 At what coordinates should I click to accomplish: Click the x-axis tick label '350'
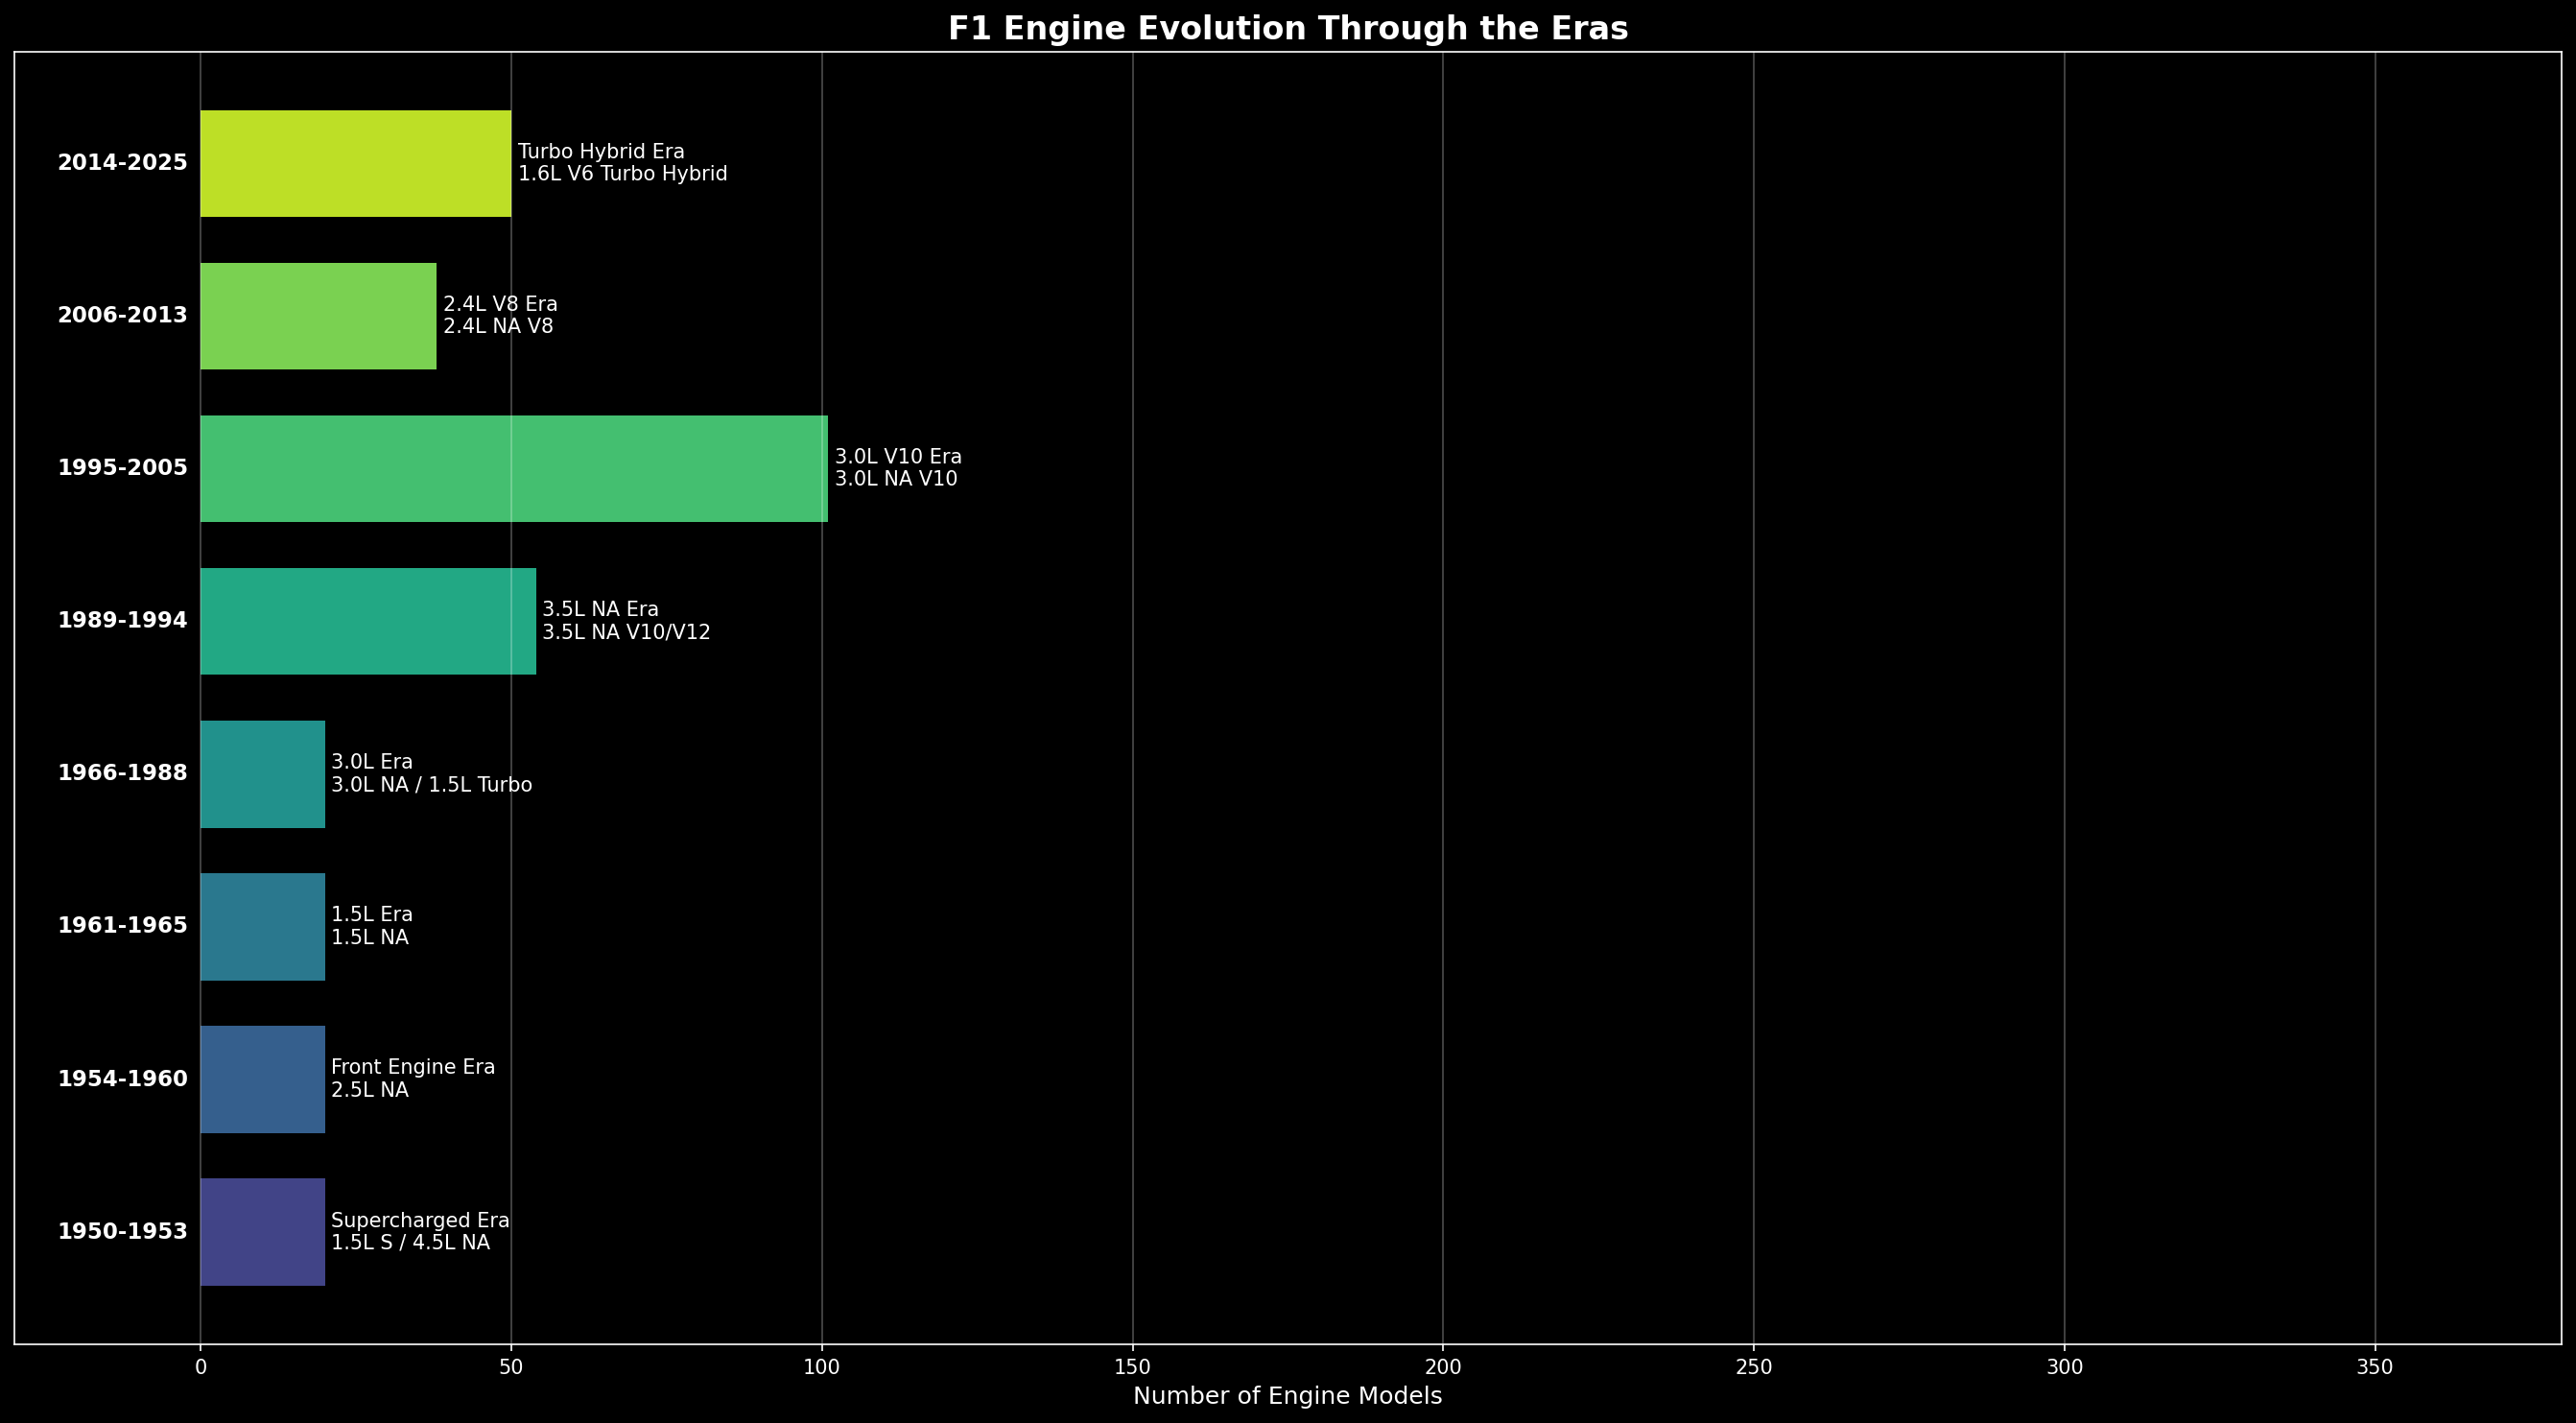pyautogui.click(x=2375, y=1367)
